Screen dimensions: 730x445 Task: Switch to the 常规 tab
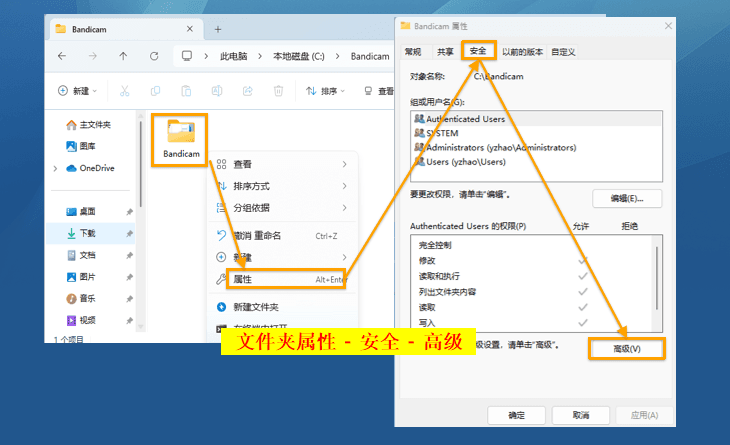[x=413, y=52]
